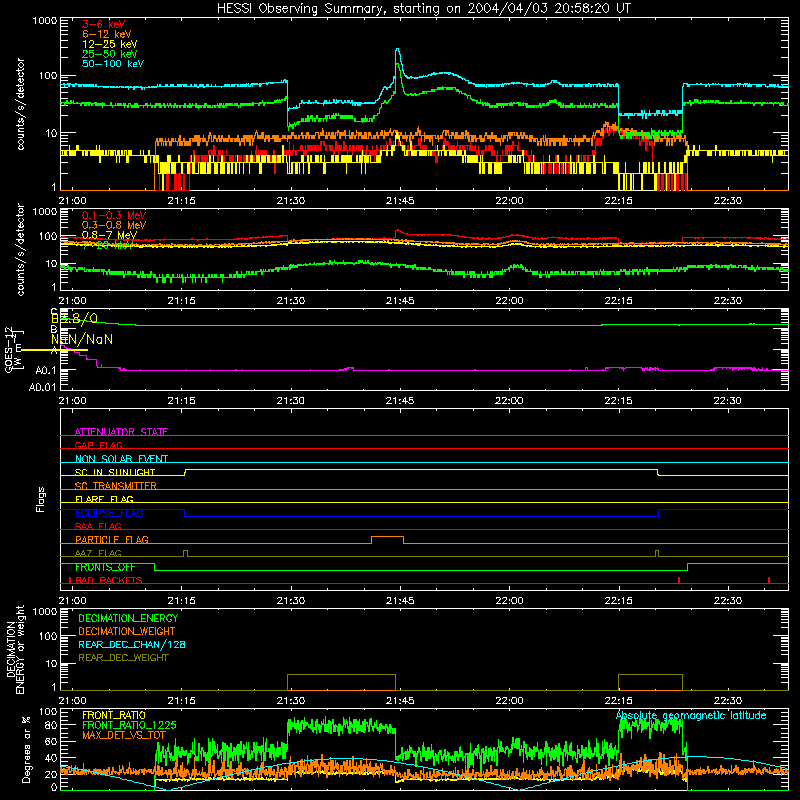This screenshot has height=800, width=800.
Task: Click the green '25-50 keV' legend label
Action: (x=110, y=54)
